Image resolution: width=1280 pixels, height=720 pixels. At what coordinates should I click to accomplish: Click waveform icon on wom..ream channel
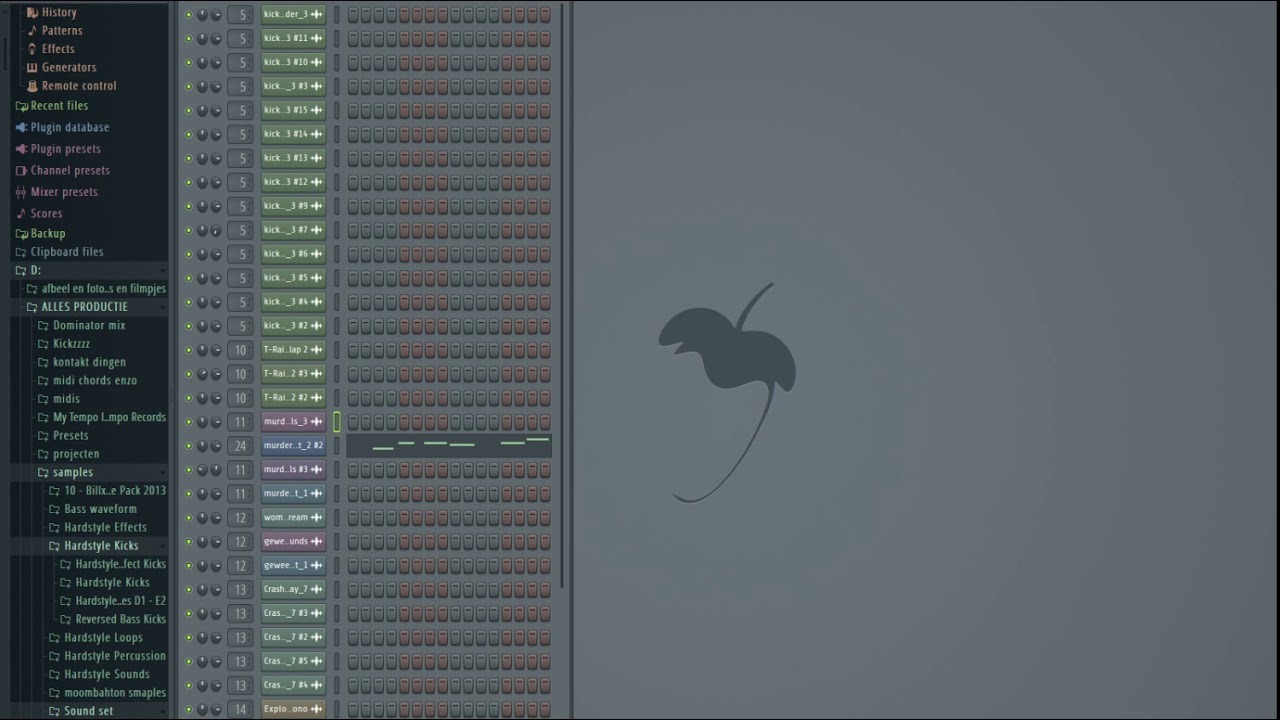(317, 518)
